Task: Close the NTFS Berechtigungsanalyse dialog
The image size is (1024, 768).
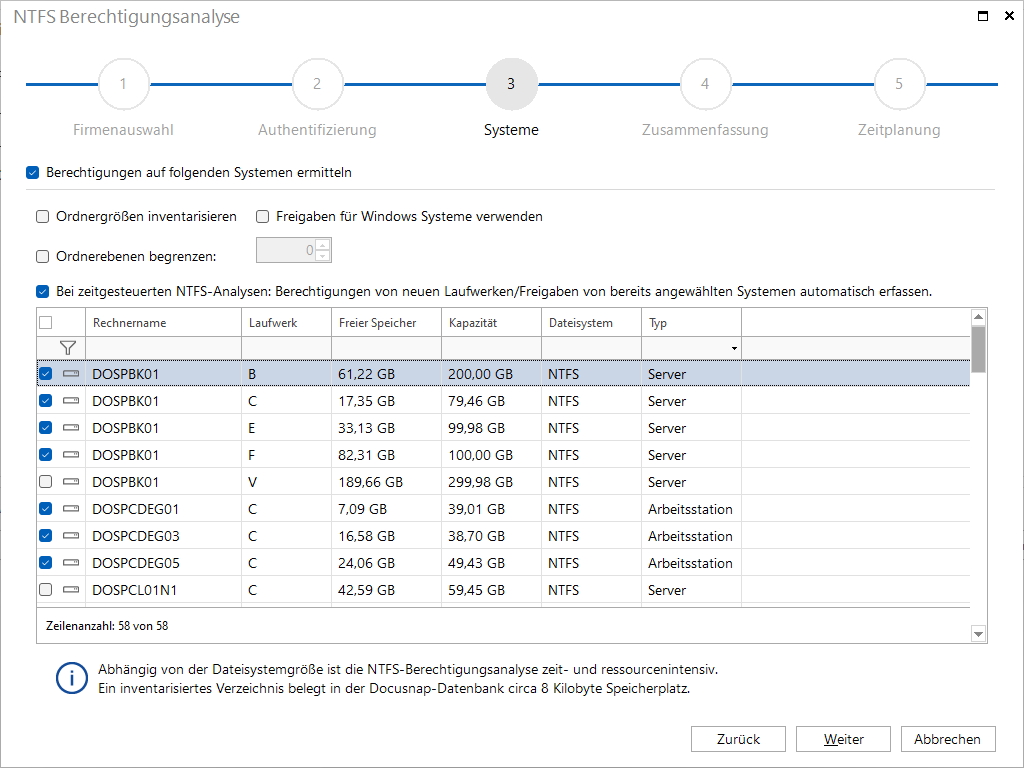Action: click(1009, 16)
